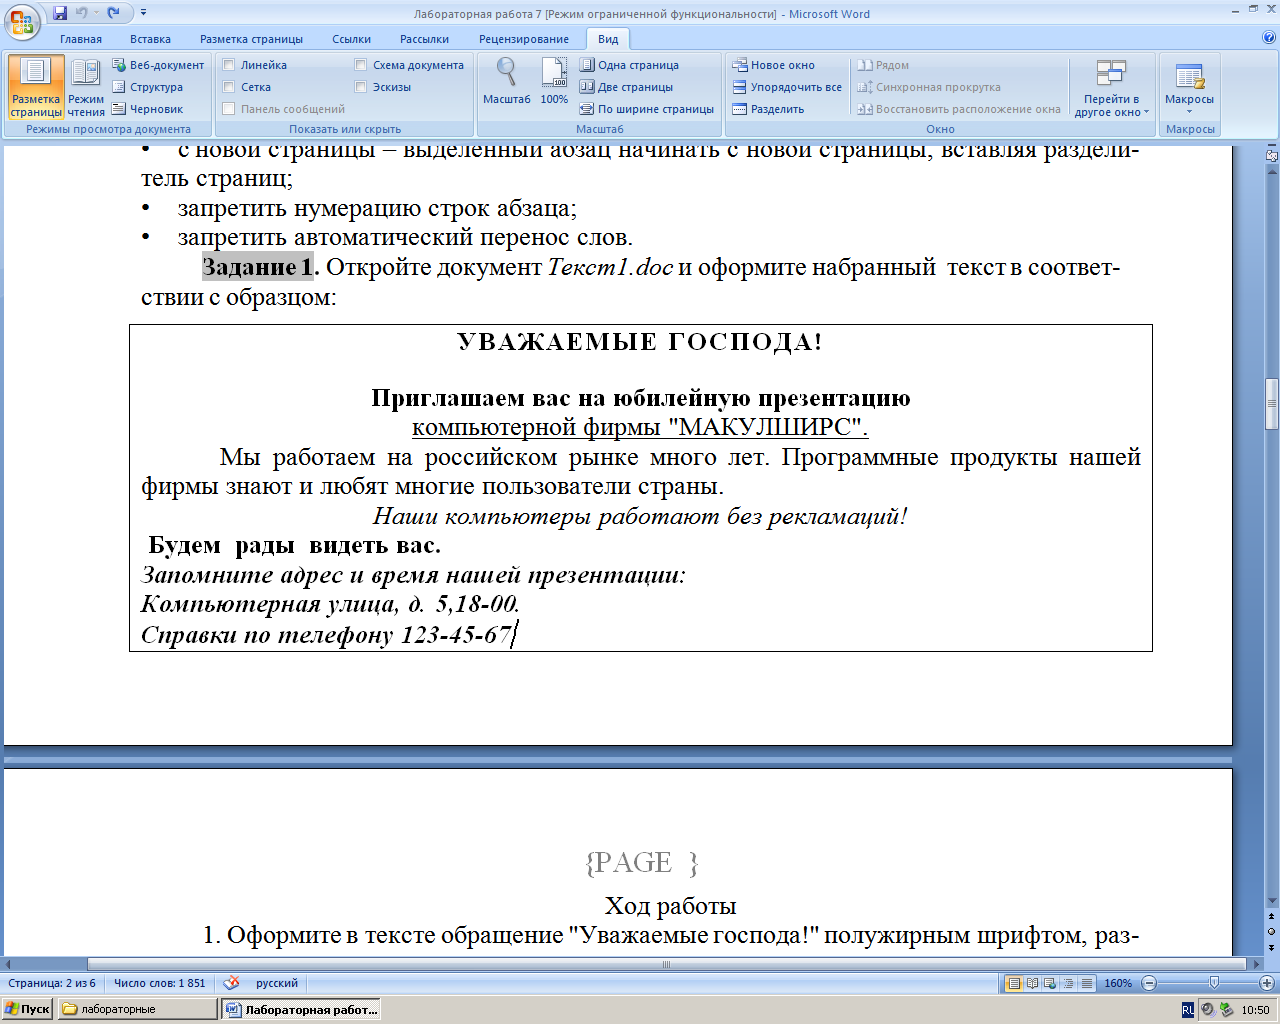Open the Главная ribbon tab
Viewport: 1280px width, 1024px height.
pyautogui.click(x=81, y=39)
